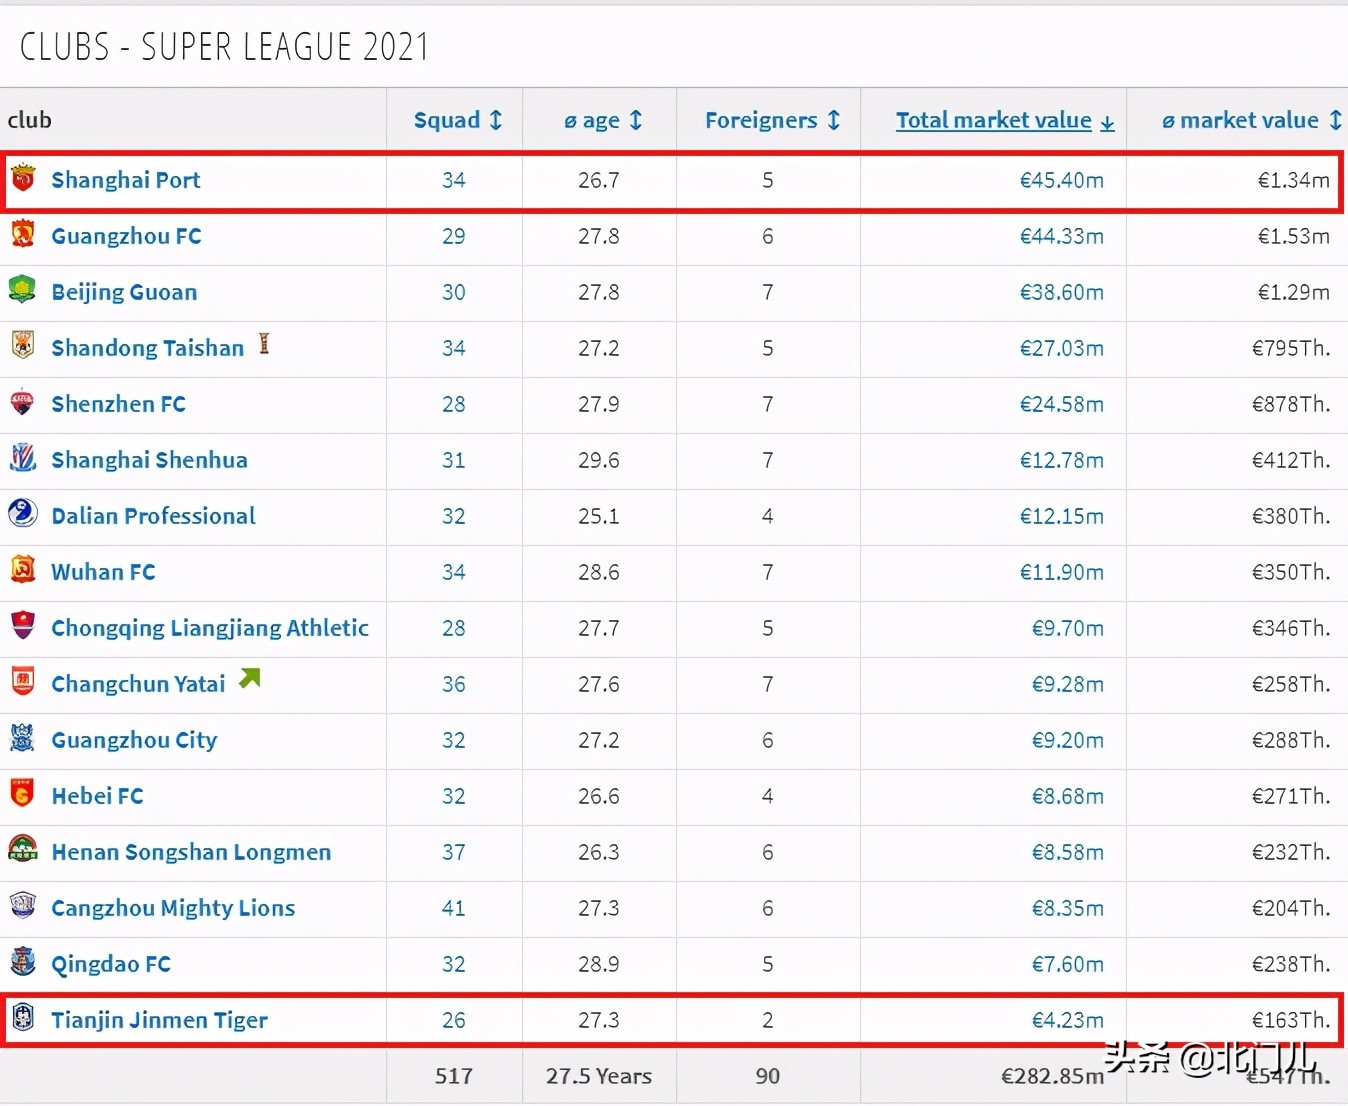Open the Changchun Yatai club link
The image size is (1348, 1106).
[139, 684]
